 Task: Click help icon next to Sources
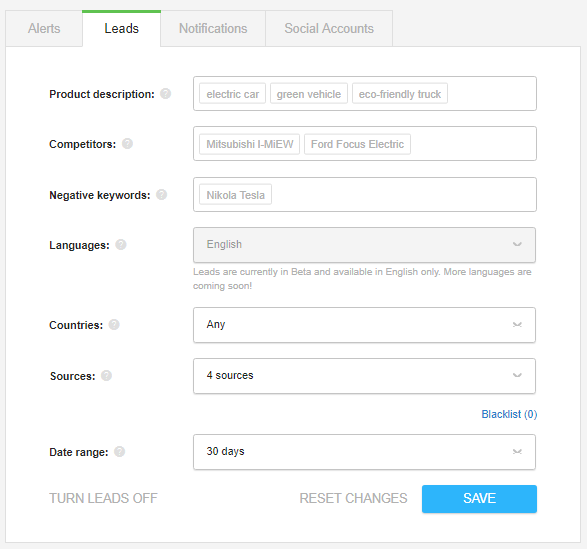tap(106, 376)
